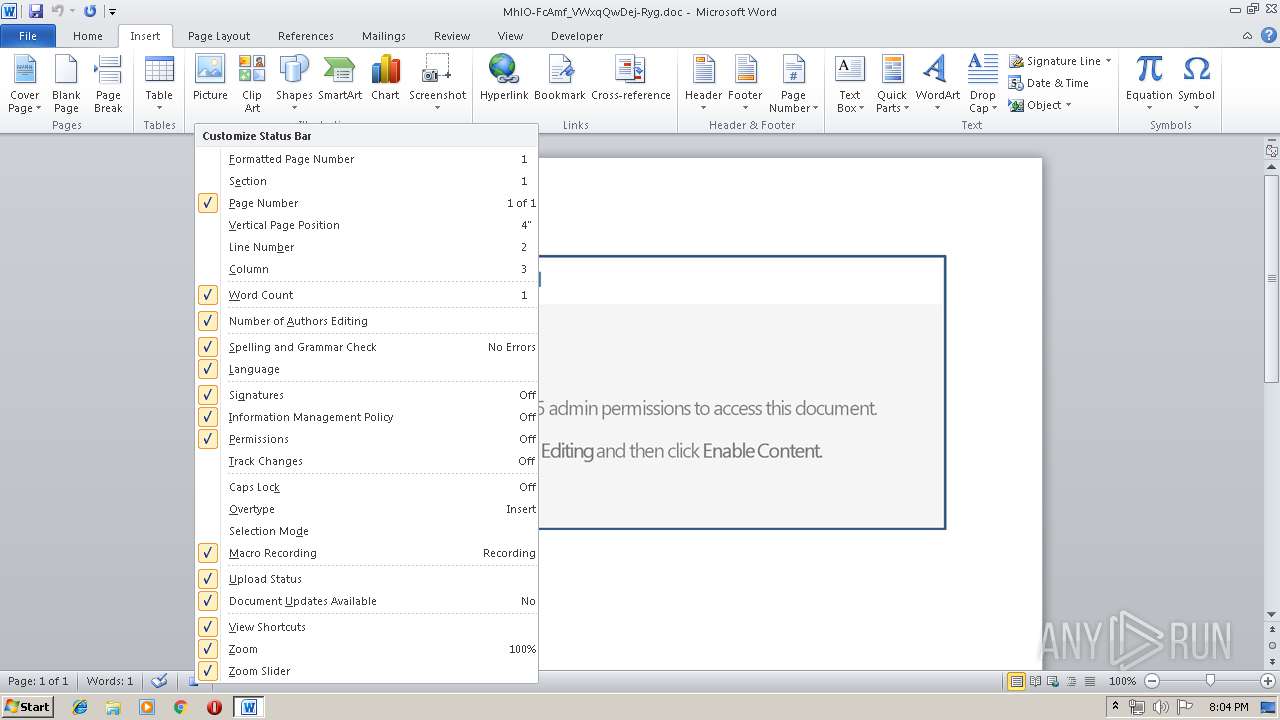The image size is (1280, 720).
Task: Toggle View Shortcuts option
Action: point(367,627)
